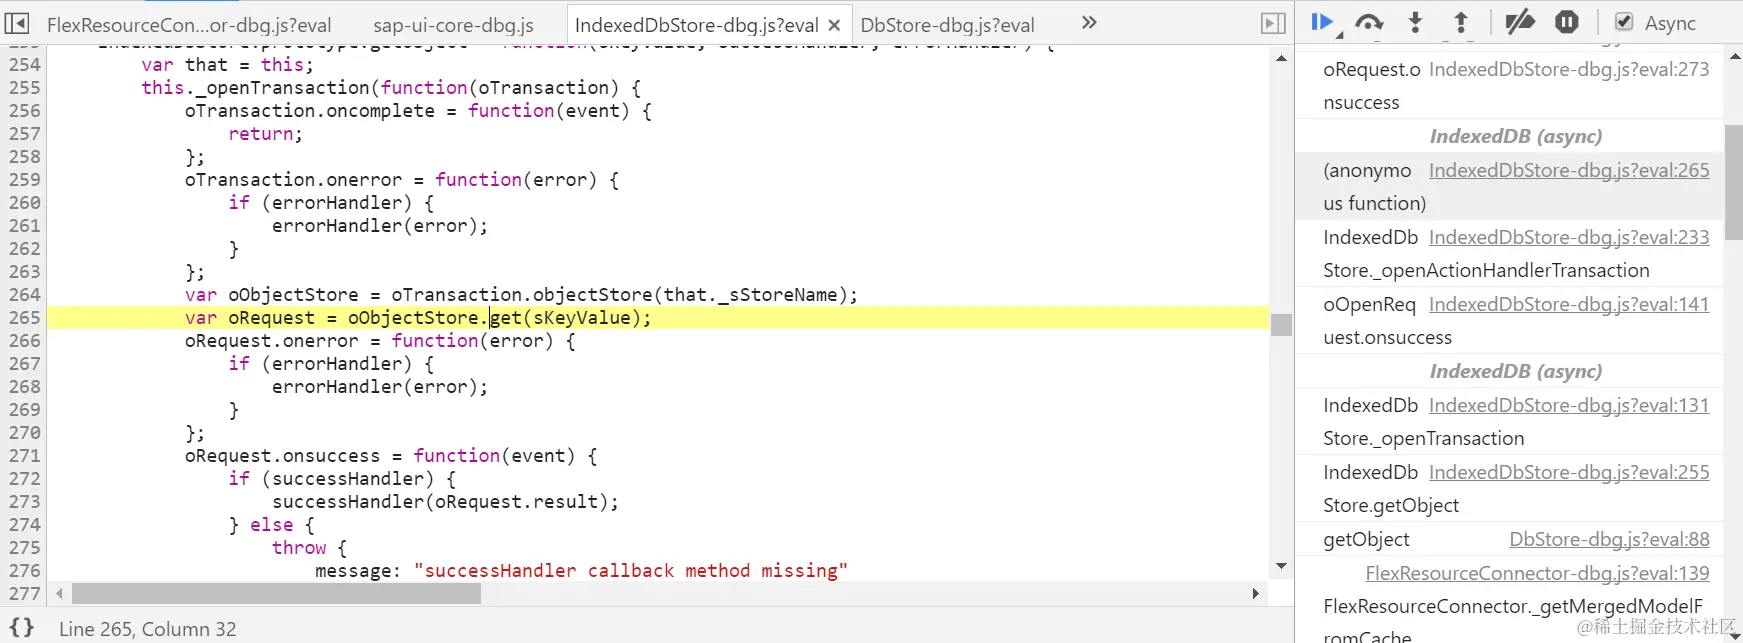Select IndexedDbStore._openActionHandlerTransaction call frame
Viewport: 1743px width, 643px height.
click(1510, 253)
